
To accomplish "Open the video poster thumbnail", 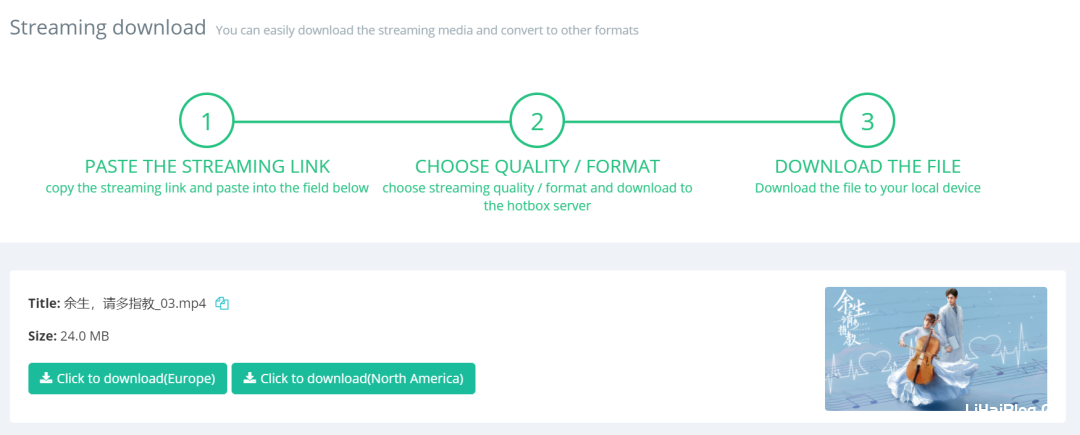I will pos(936,349).
